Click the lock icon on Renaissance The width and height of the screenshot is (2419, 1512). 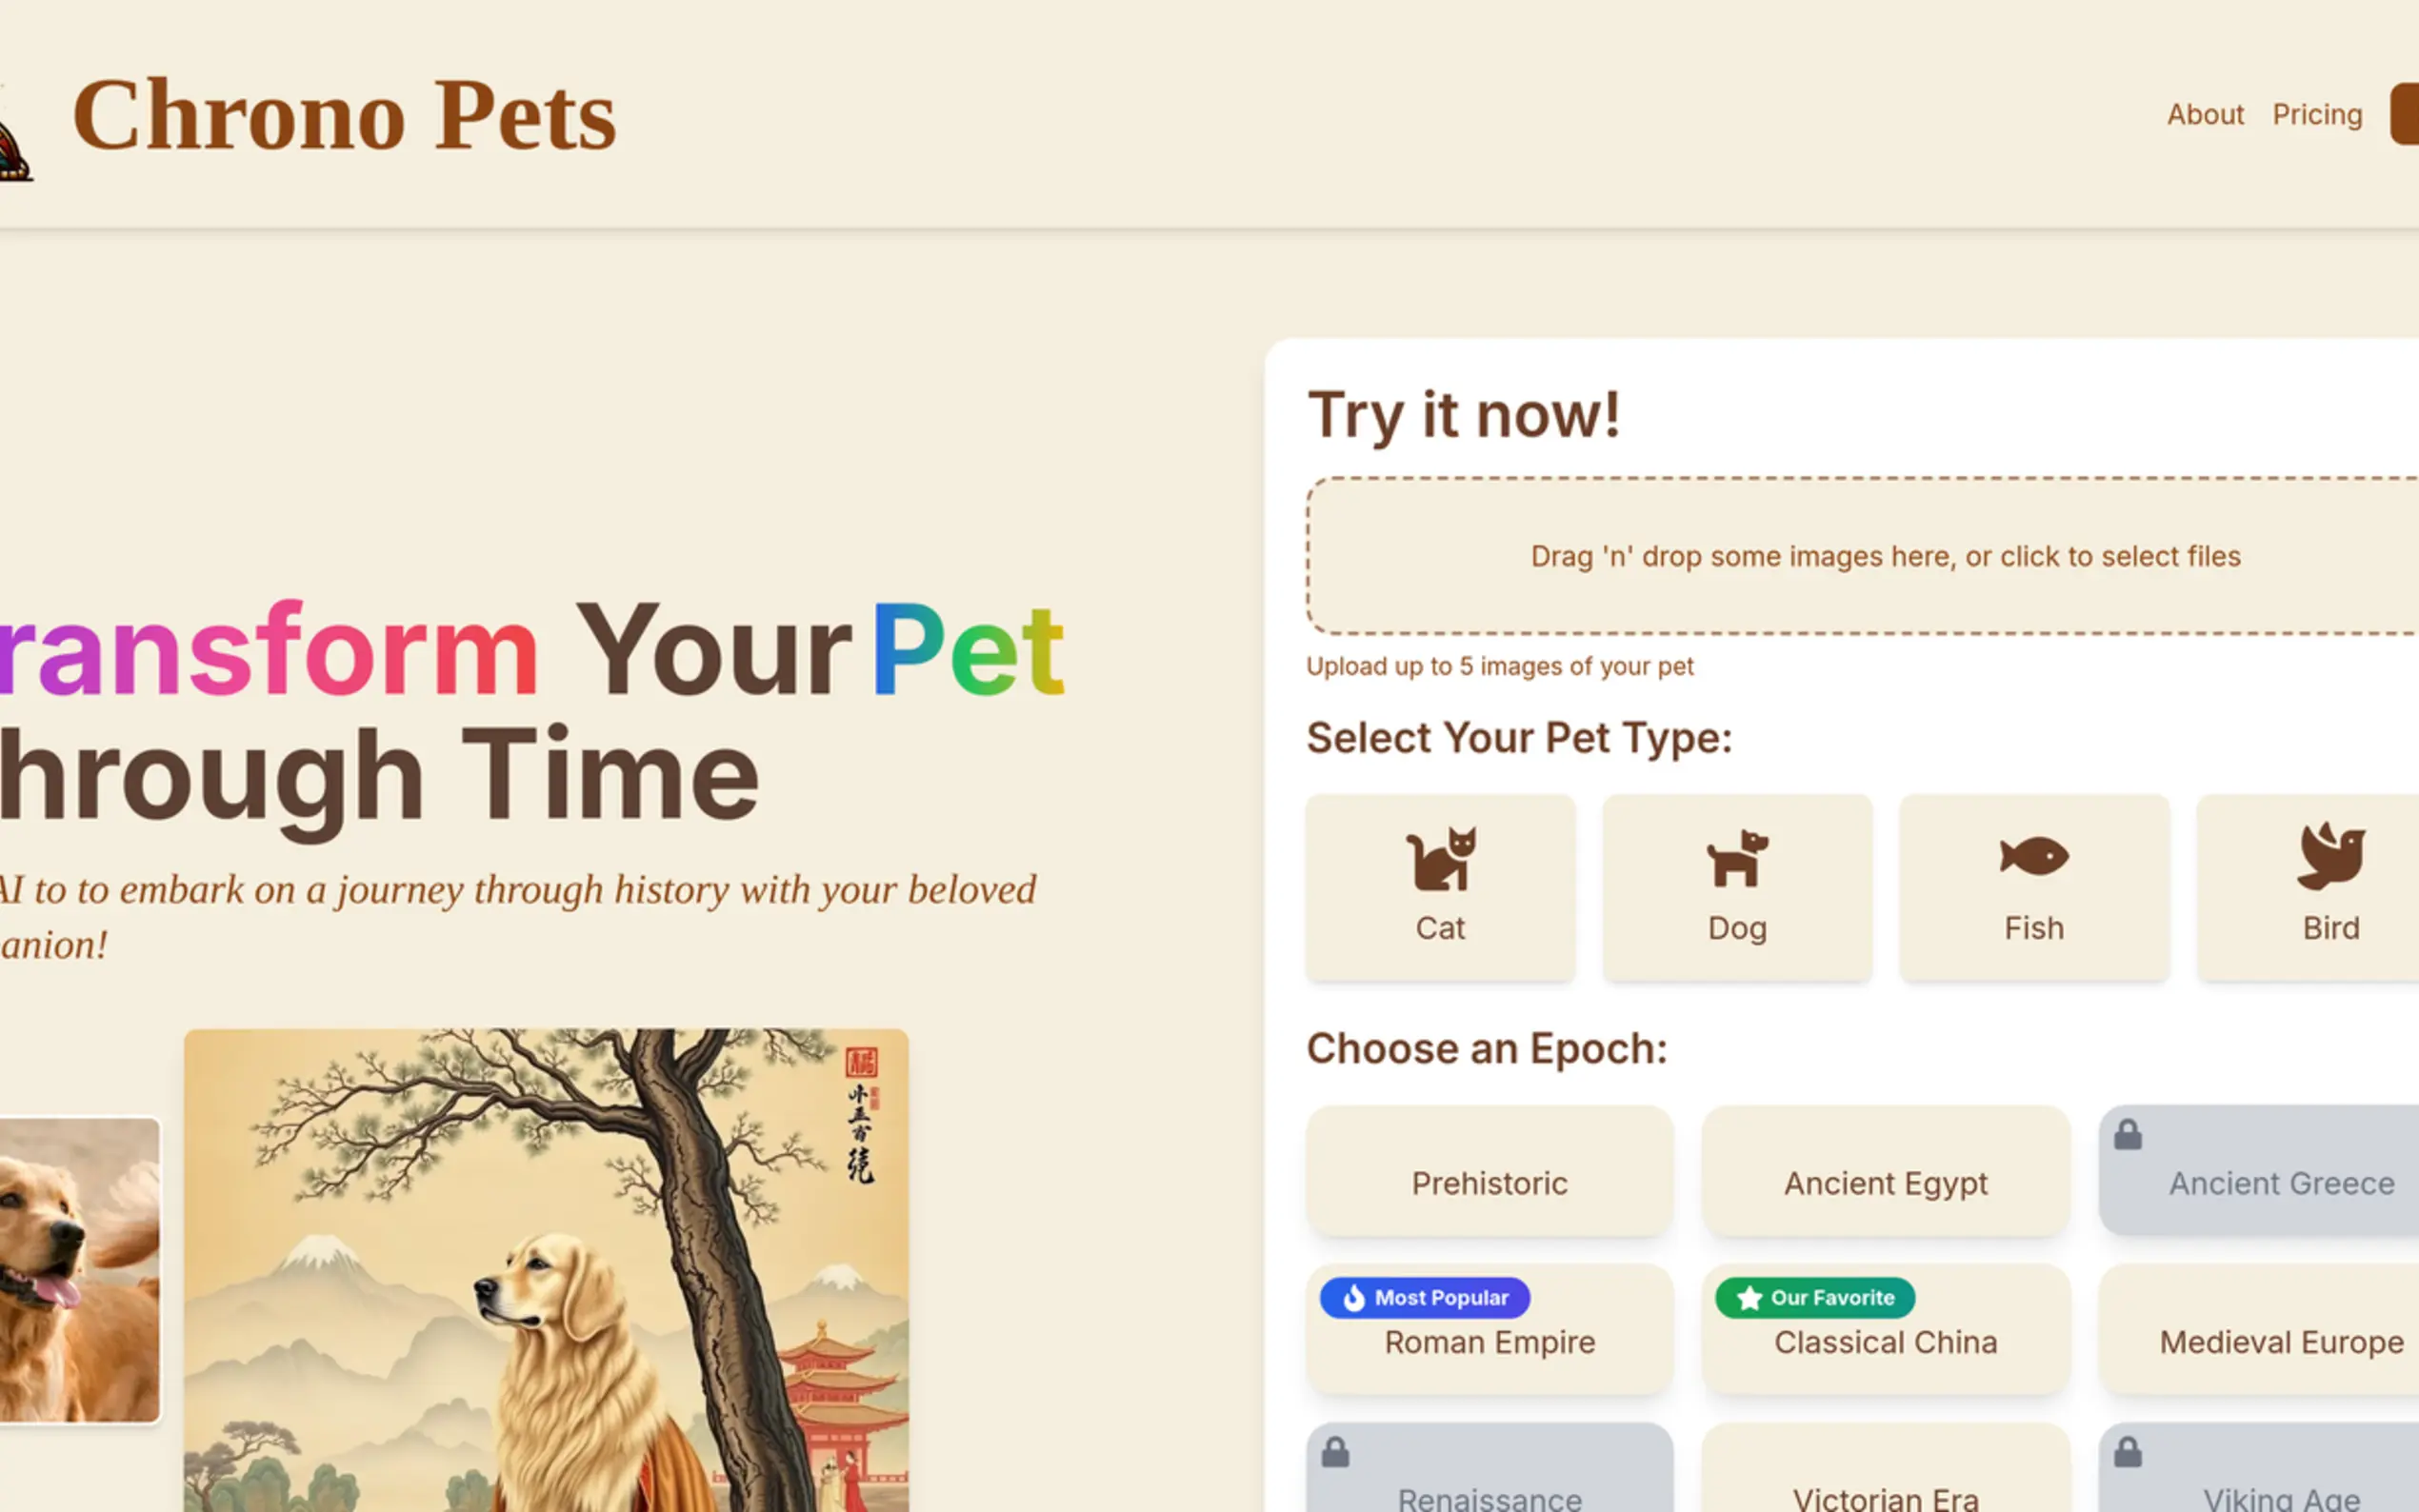1336,1452
